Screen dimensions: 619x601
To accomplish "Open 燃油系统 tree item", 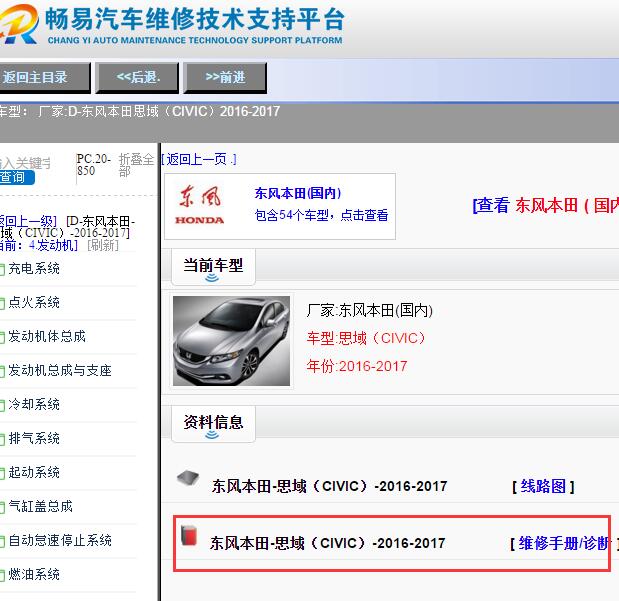I will click(34, 574).
